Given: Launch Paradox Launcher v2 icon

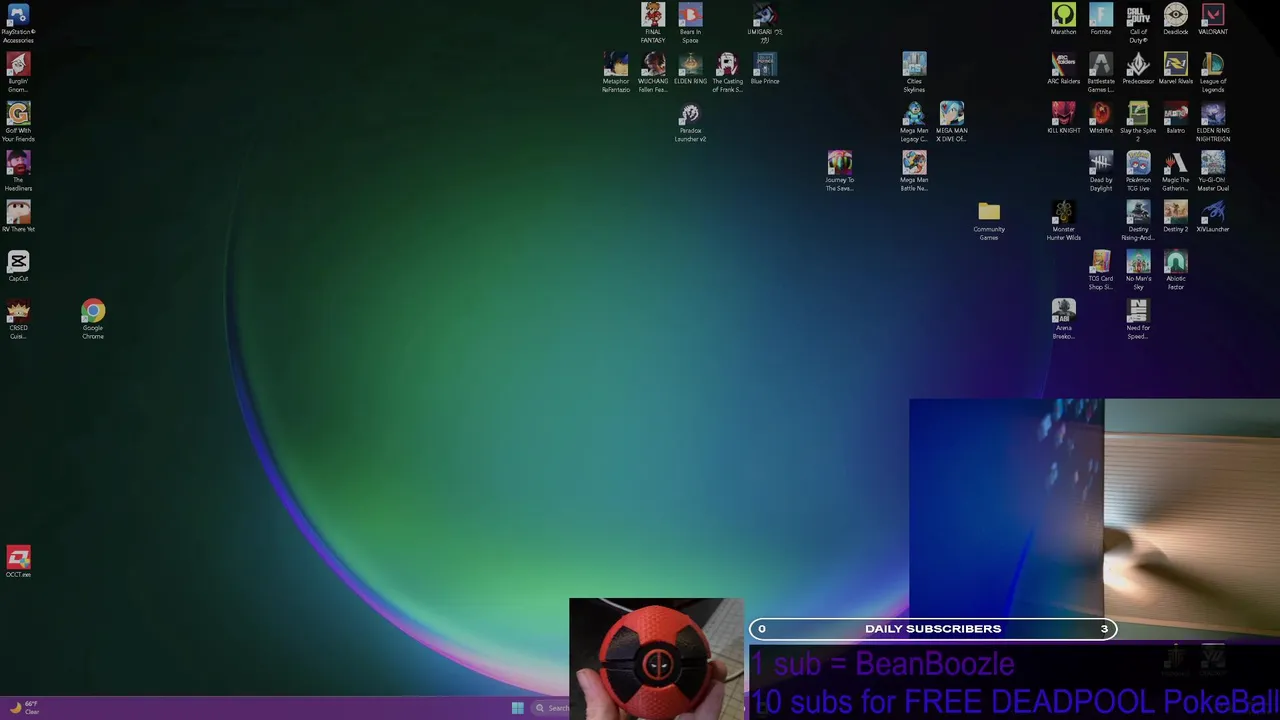Looking at the screenshot, I should tap(690, 122).
